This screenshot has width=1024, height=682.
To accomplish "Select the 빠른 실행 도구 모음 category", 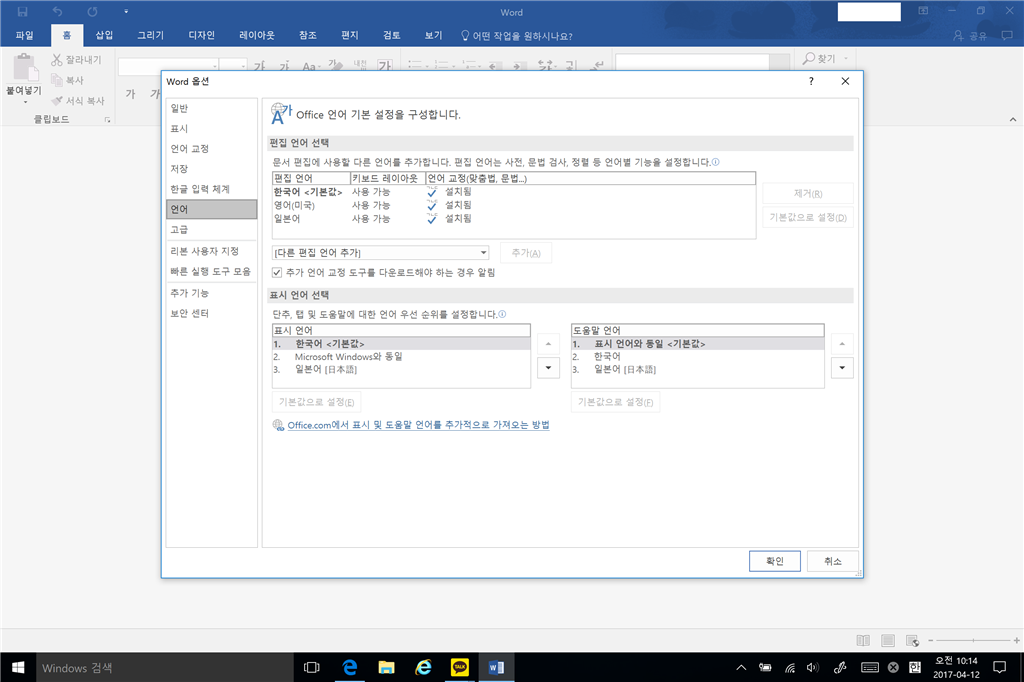I will coord(212,272).
